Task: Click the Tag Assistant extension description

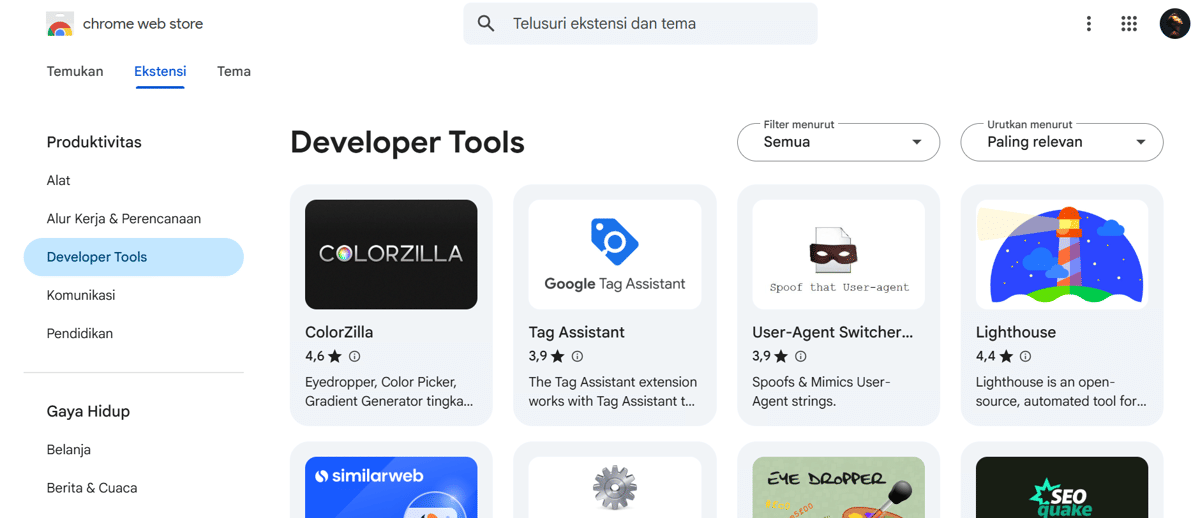Action: tap(613, 391)
